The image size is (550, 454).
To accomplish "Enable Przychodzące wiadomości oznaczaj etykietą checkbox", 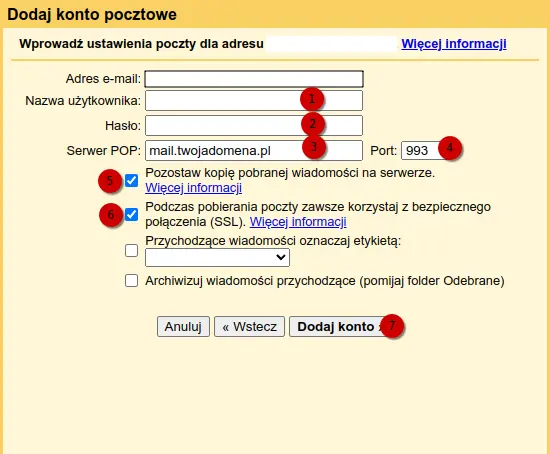I will click(x=132, y=251).
